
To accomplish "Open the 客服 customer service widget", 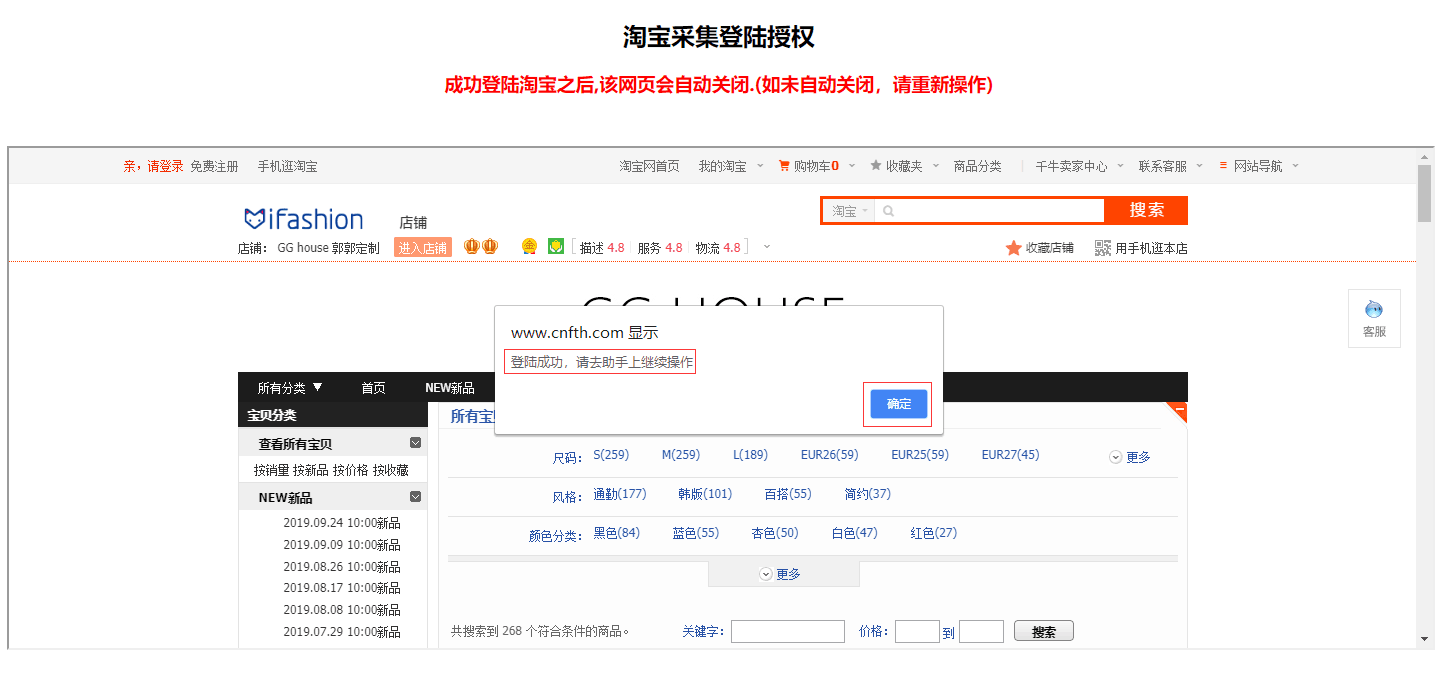I will click(x=1374, y=318).
